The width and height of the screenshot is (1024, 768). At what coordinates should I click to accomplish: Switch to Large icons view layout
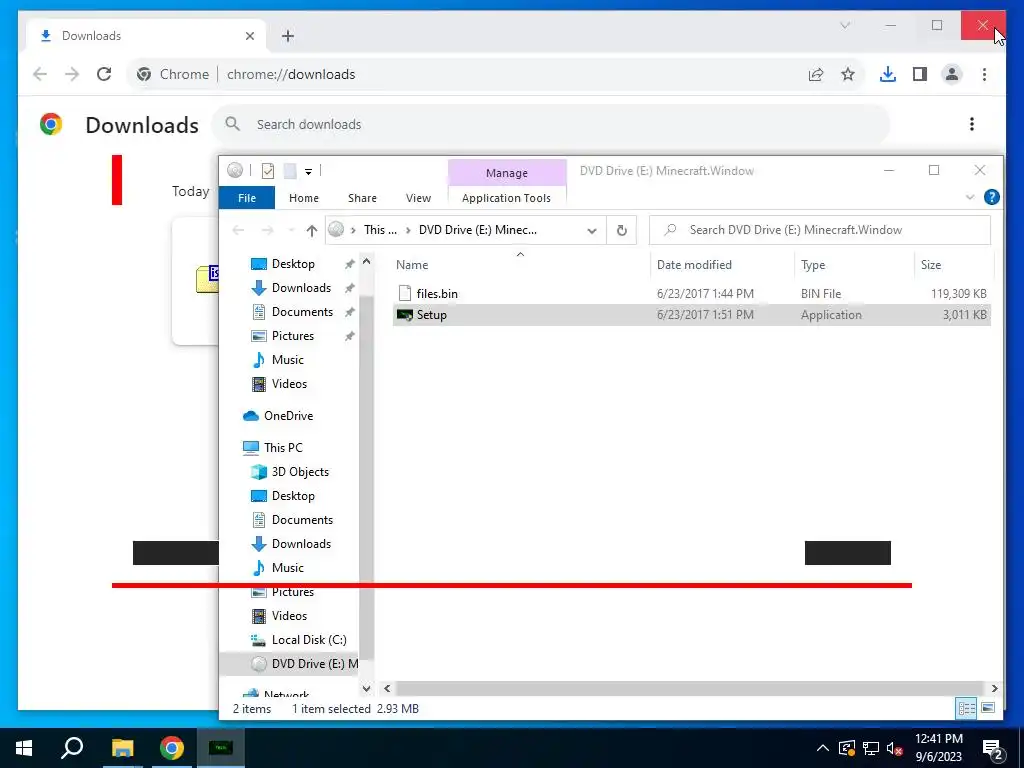click(x=988, y=708)
